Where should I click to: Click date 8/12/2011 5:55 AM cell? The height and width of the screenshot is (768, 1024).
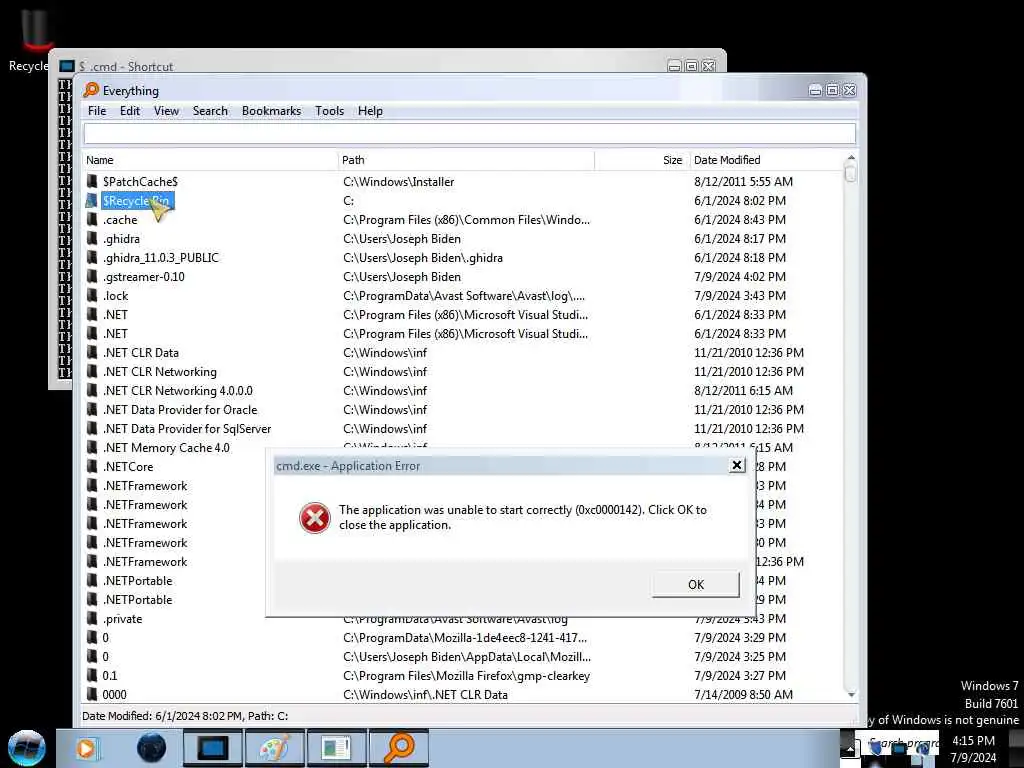(743, 182)
